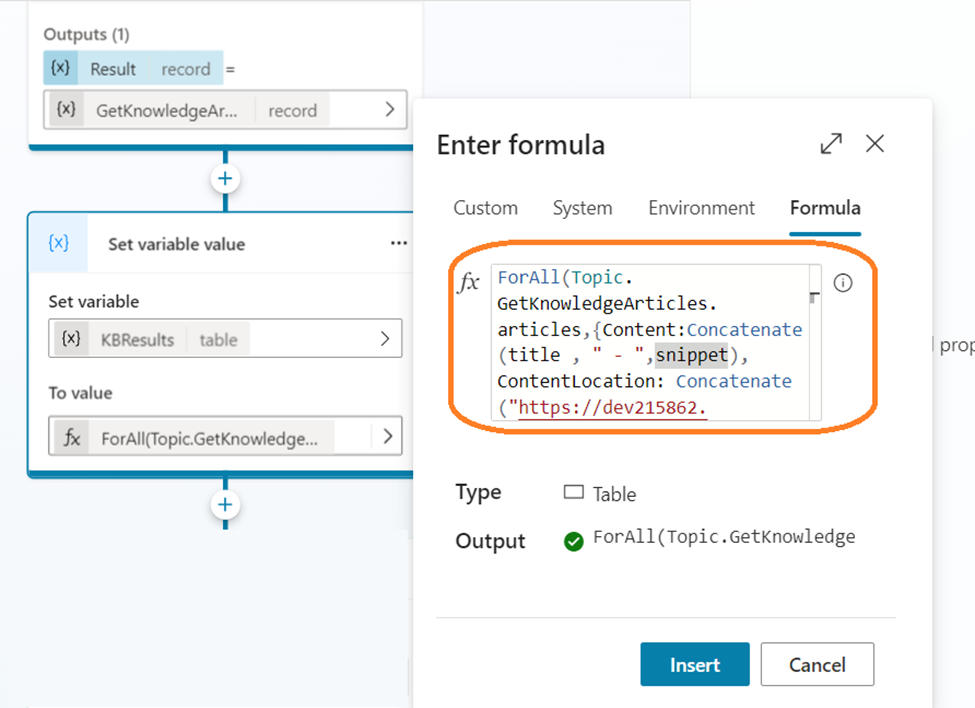Select the Formula tab

pyautogui.click(x=825, y=208)
